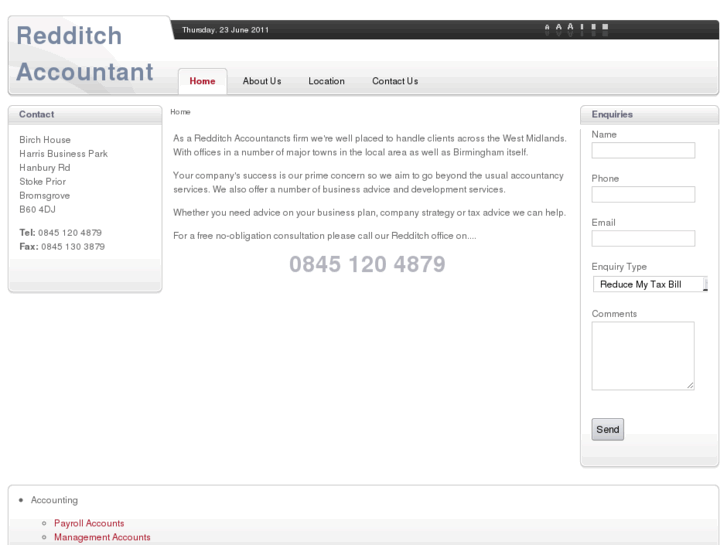Open the Contact Us page
Screen dimensions: 727x545
tap(395, 81)
